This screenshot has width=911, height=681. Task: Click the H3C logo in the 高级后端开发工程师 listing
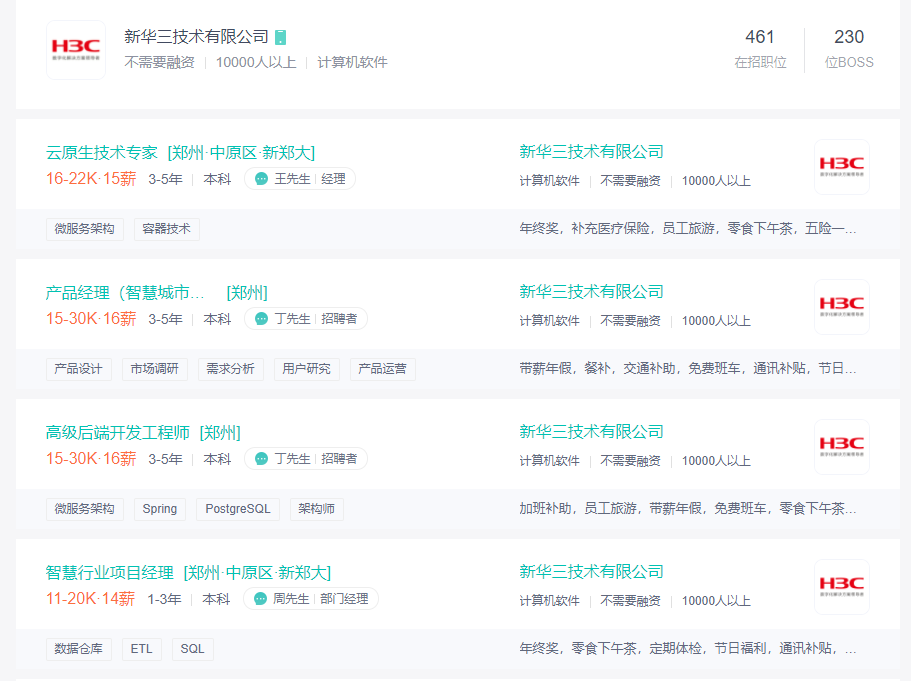pyautogui.click(x=841, y=446)
